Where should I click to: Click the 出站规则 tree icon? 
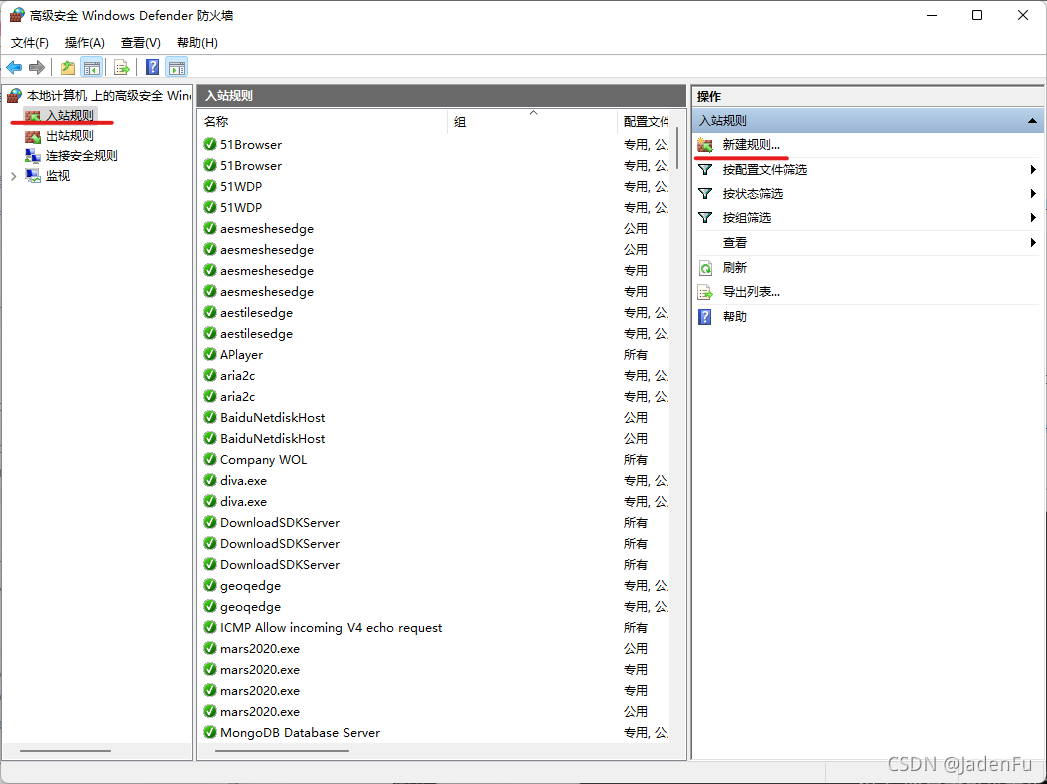[x=33, y=136]
